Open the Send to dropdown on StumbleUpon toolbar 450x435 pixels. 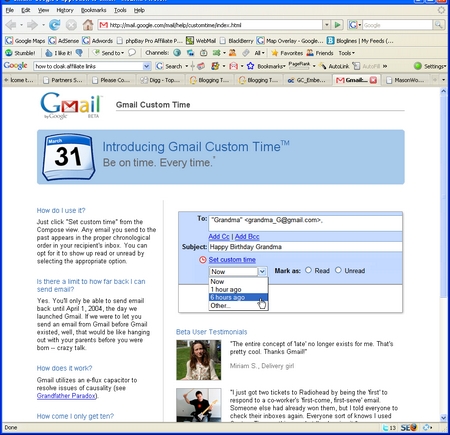pyautogui.click(x=108, y=53)
